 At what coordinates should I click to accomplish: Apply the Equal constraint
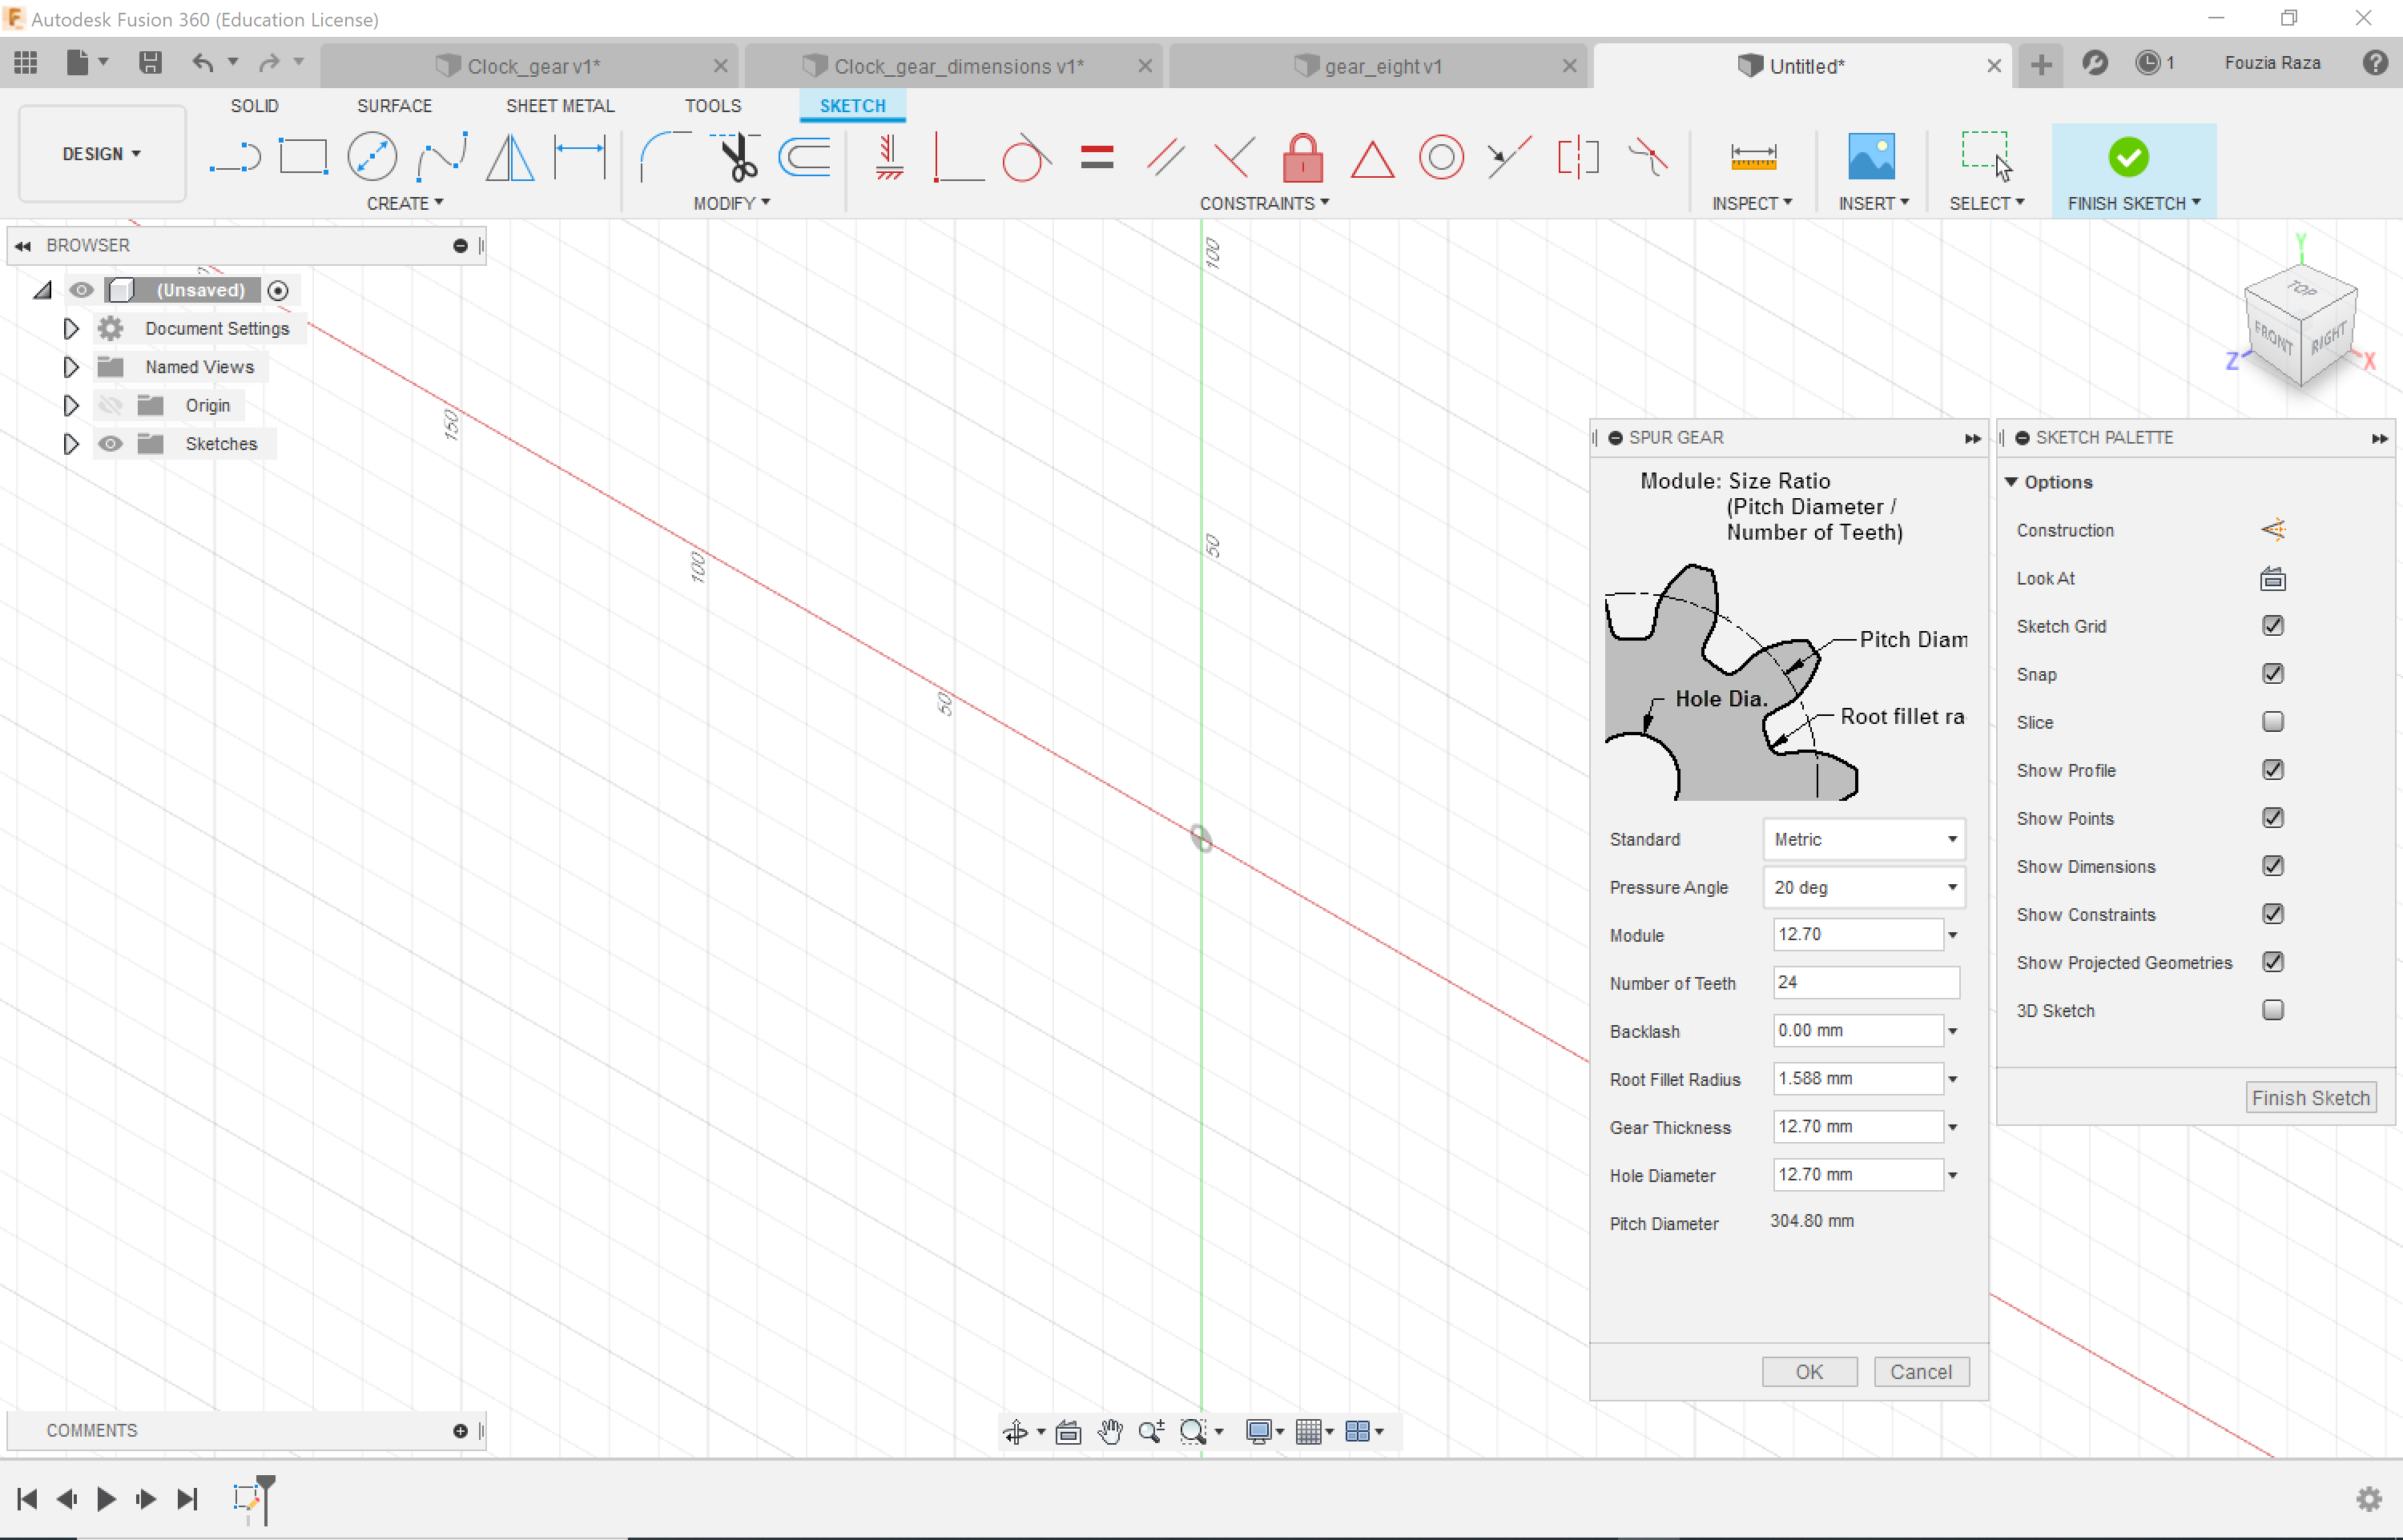click(x=1097, y=157)
